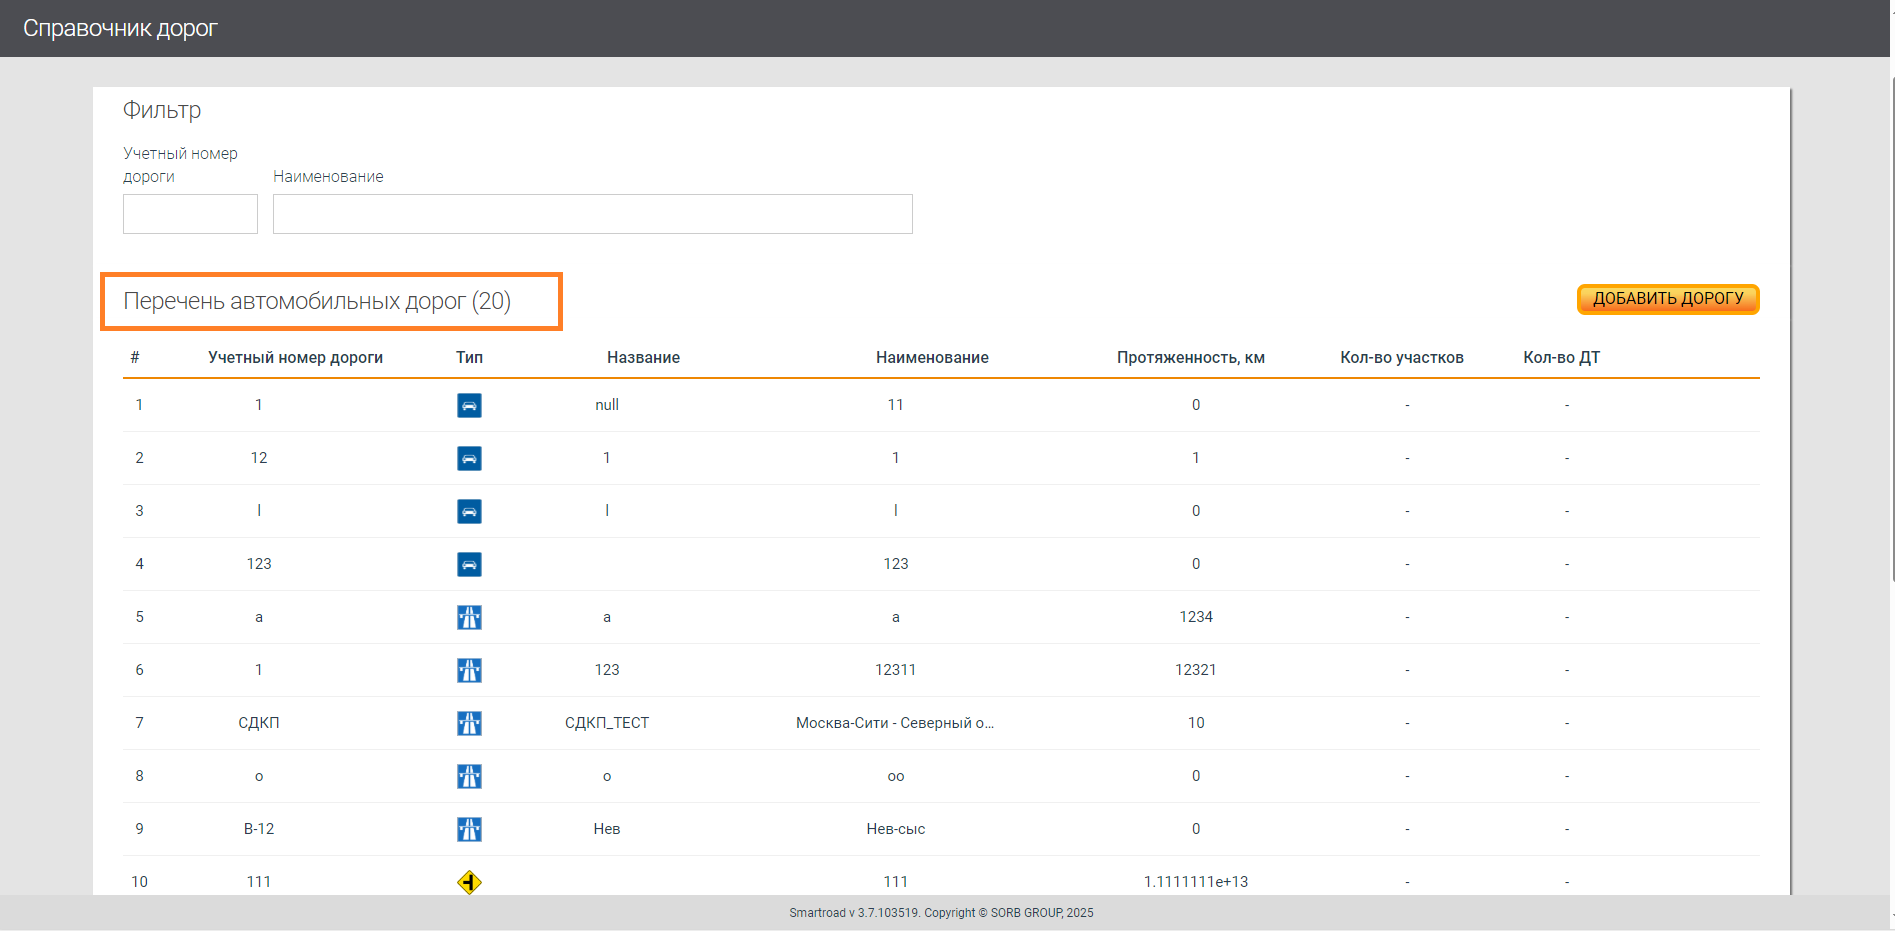Click the yellow main-road icon in row 10
This screenshot has height=931, width=1895.
point(469,882)
